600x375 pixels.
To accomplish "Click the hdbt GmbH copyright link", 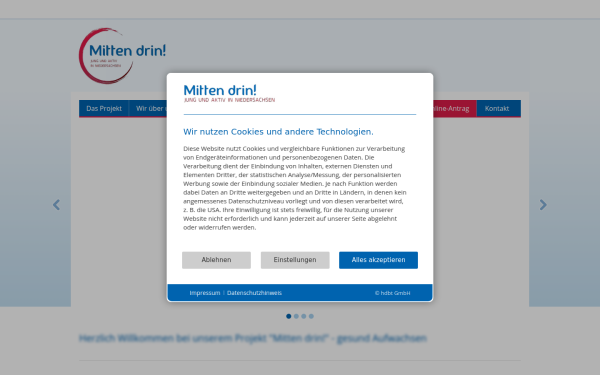I will click(x=392, y=293).
